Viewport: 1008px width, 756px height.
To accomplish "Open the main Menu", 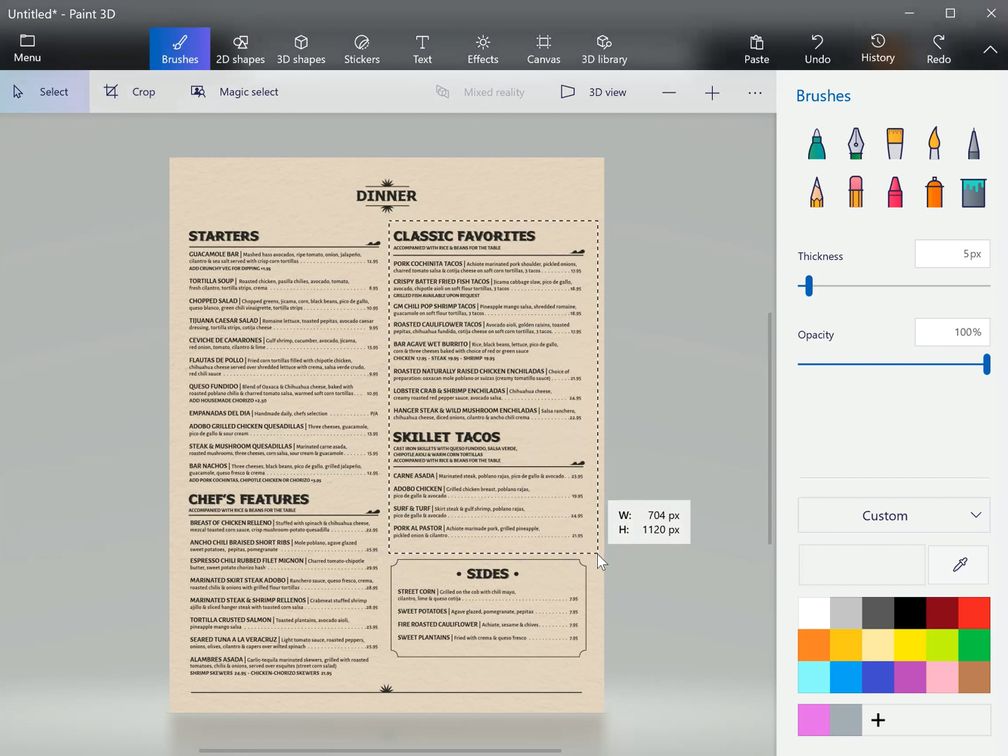I will (x=27, y=48).
